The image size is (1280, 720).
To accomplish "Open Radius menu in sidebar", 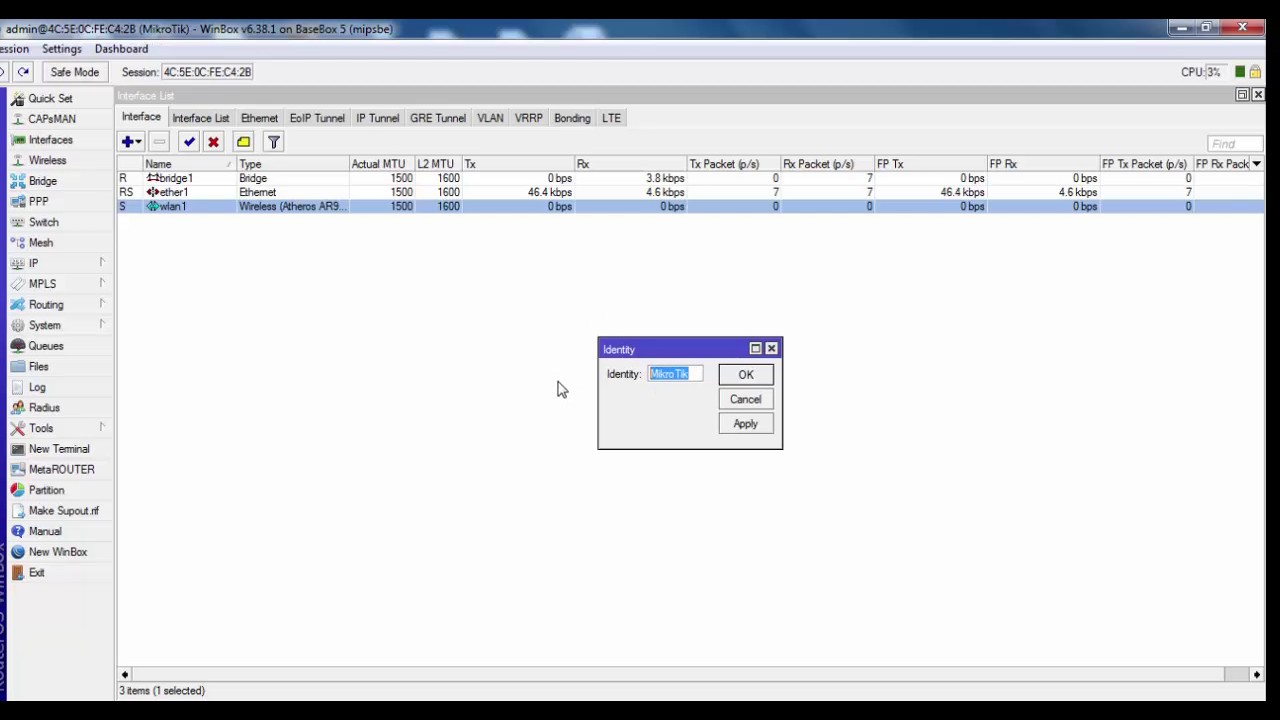I will (44, 408).
